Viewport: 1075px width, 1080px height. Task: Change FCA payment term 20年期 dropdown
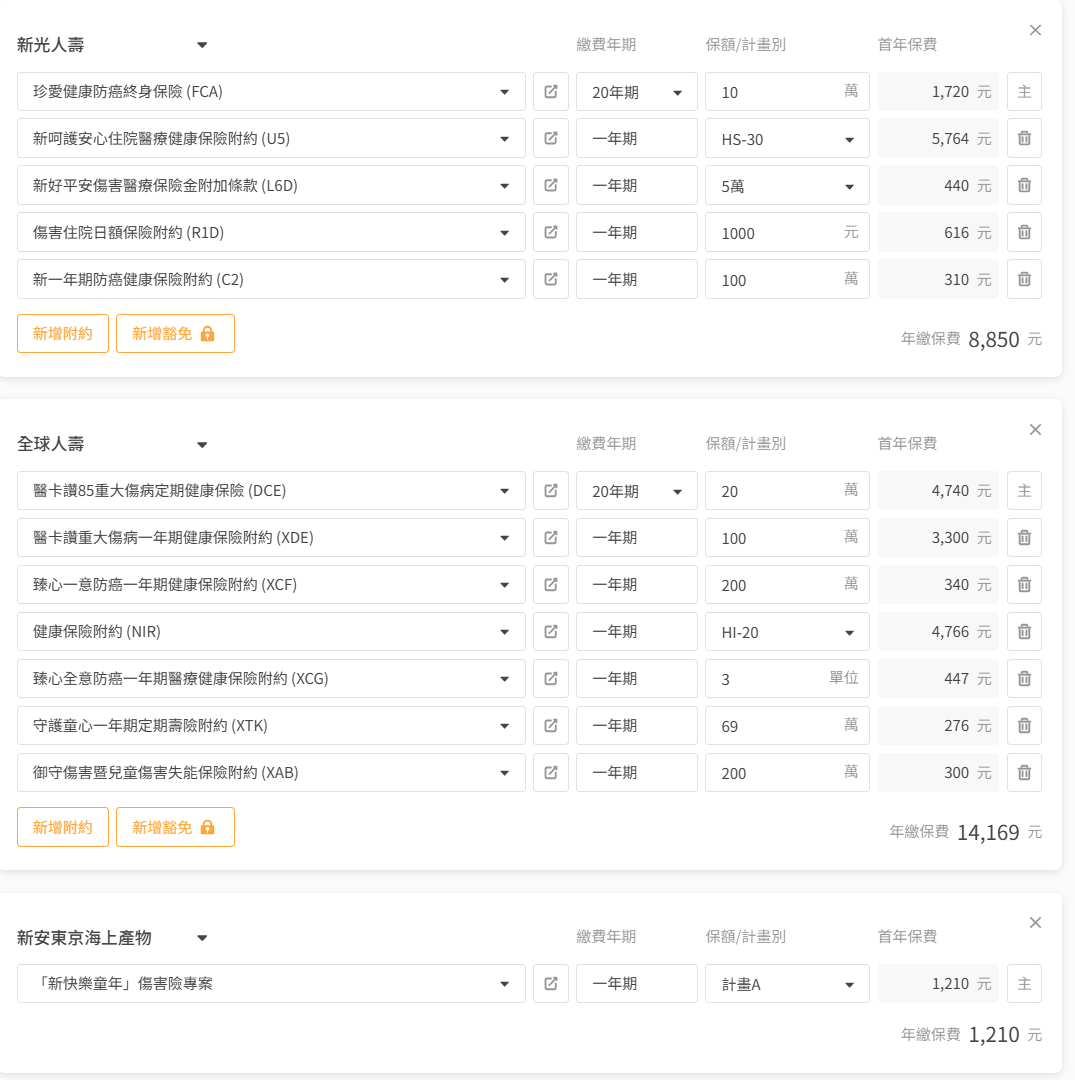636,92
